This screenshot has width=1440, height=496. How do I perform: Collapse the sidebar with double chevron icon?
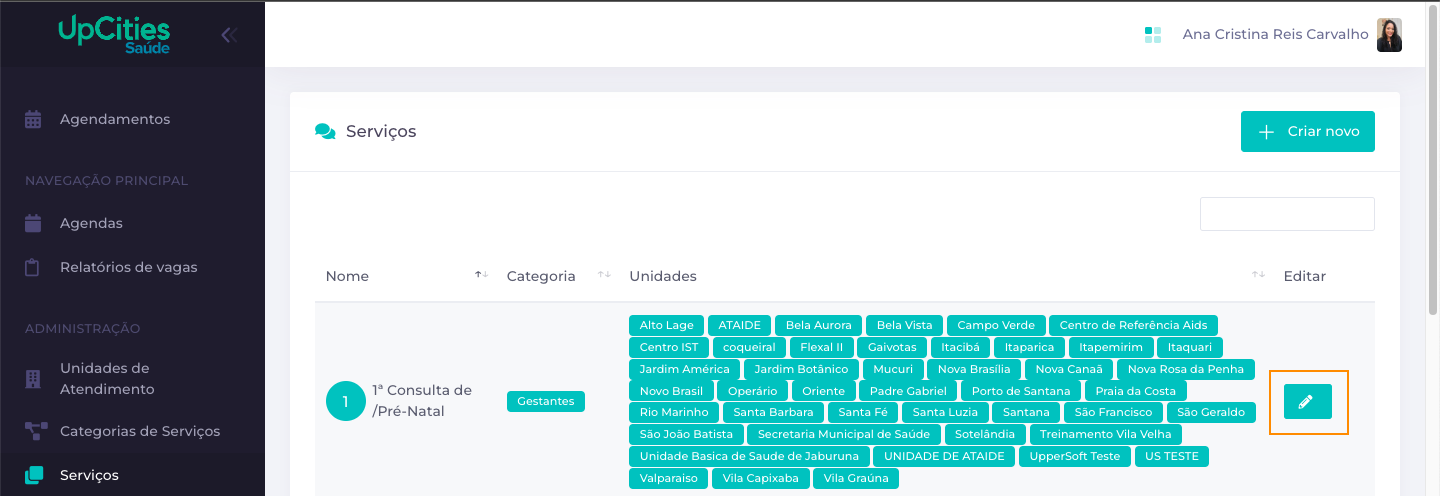click(x=229, y=35)
